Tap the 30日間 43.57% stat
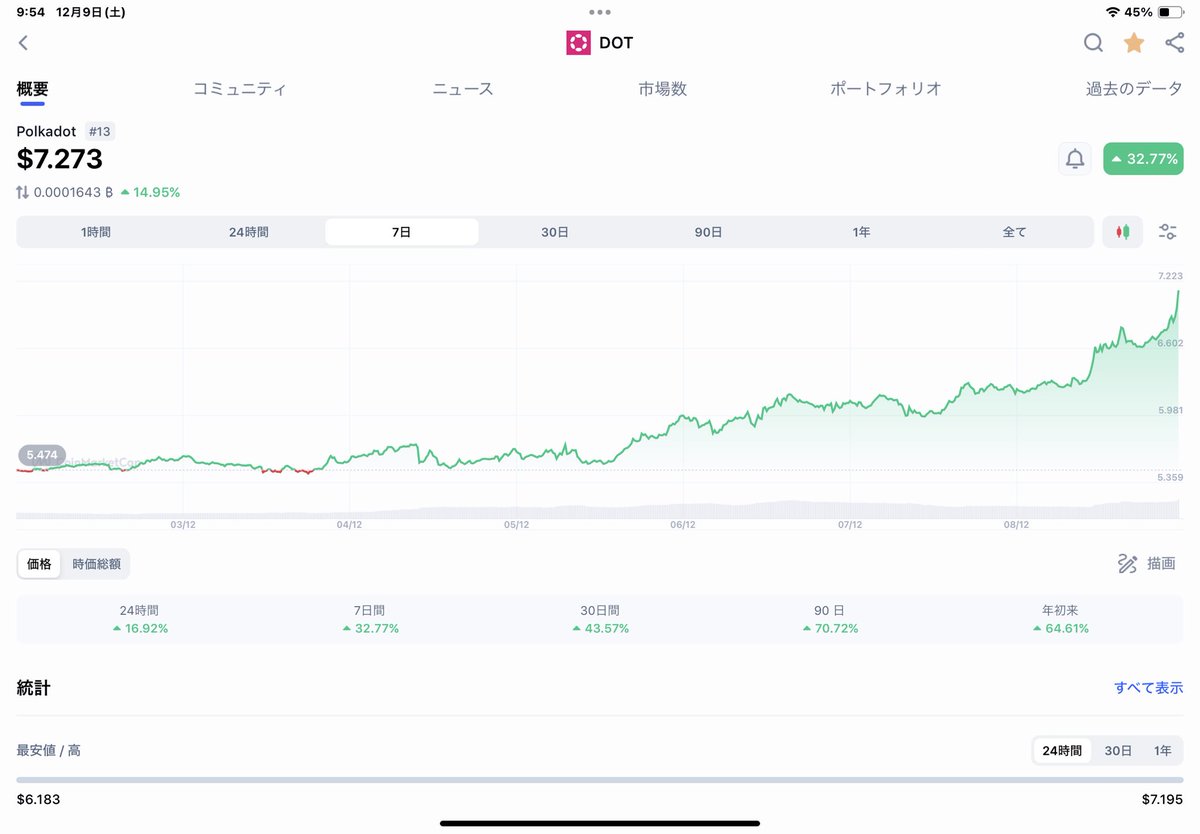The width and height of the screenshot is (1200, 834). [600, 619]
